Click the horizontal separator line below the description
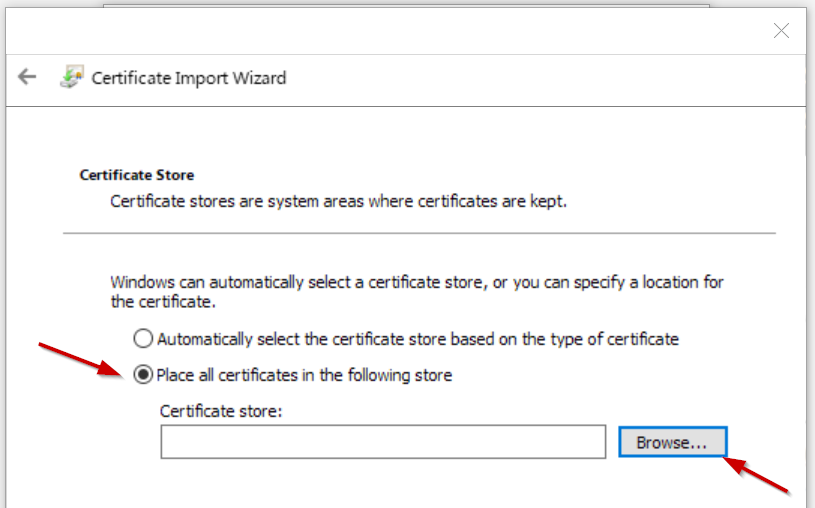The image size is (815, 508). coord(418,233)
